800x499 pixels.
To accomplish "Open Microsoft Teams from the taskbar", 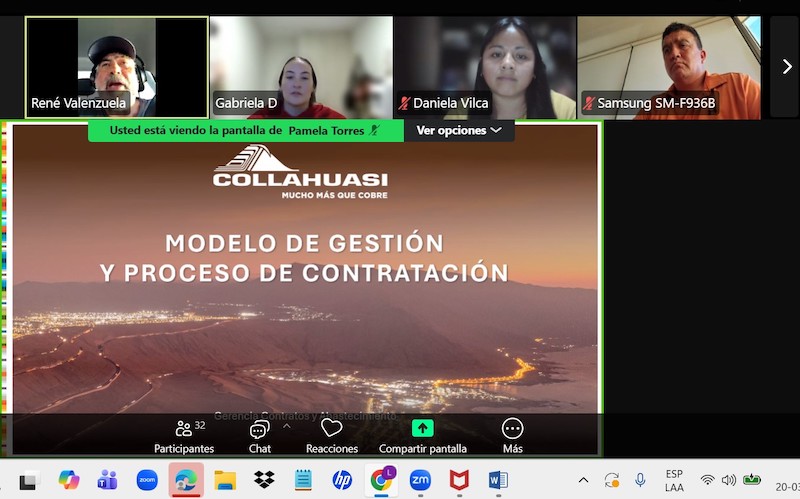I will point(107,480).
